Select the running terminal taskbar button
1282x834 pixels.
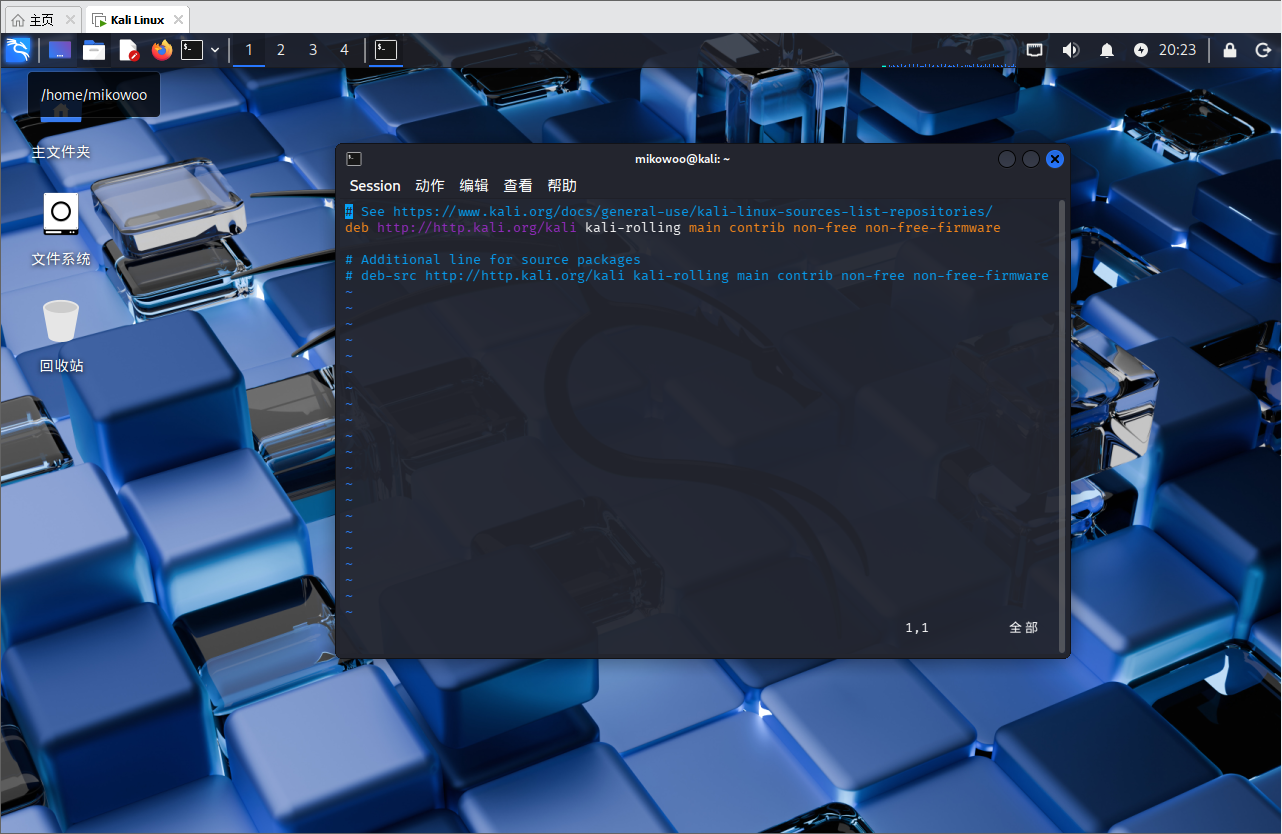(x=386, y=50)
